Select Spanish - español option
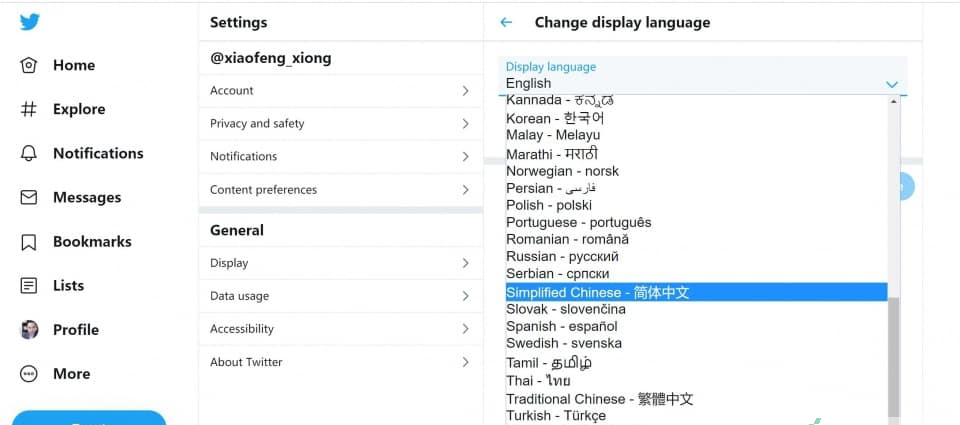The width and height of the screenshot is (960, 425). (x=561, y=326)
